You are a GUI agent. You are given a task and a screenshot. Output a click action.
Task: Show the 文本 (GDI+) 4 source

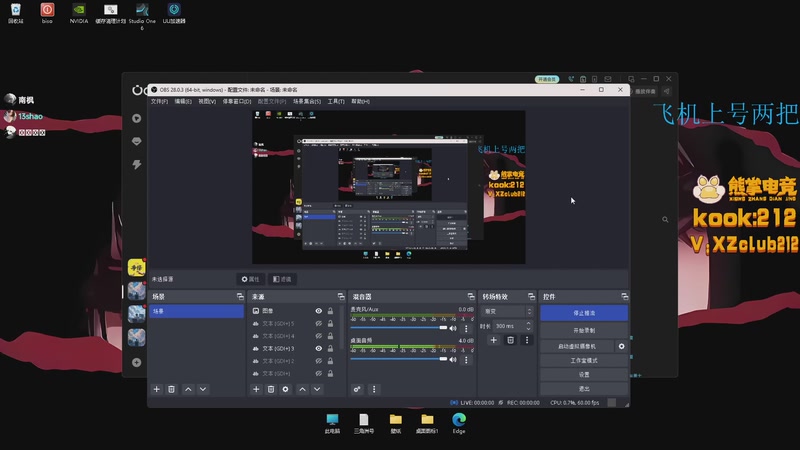pos(318,336)
